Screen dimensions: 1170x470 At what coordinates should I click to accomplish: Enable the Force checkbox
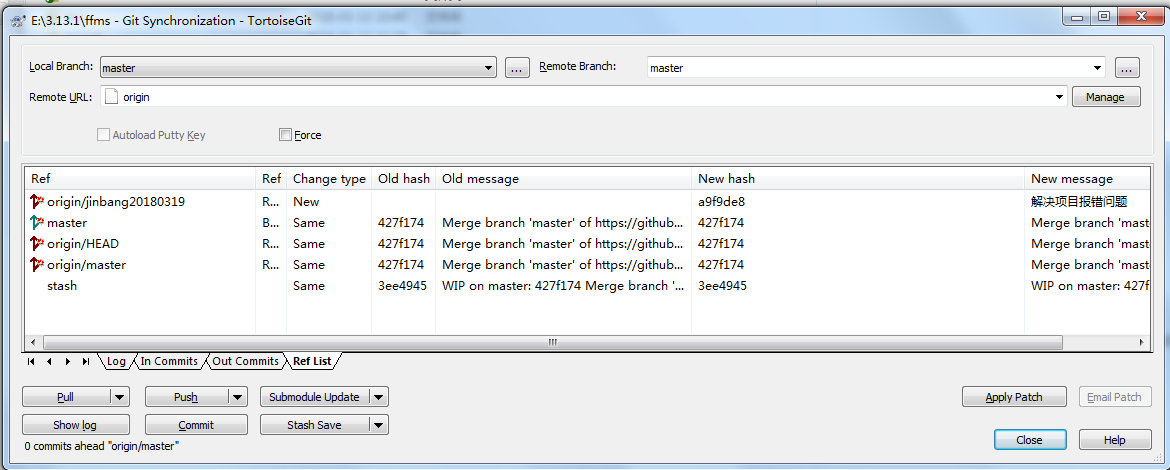pos(284,135)
